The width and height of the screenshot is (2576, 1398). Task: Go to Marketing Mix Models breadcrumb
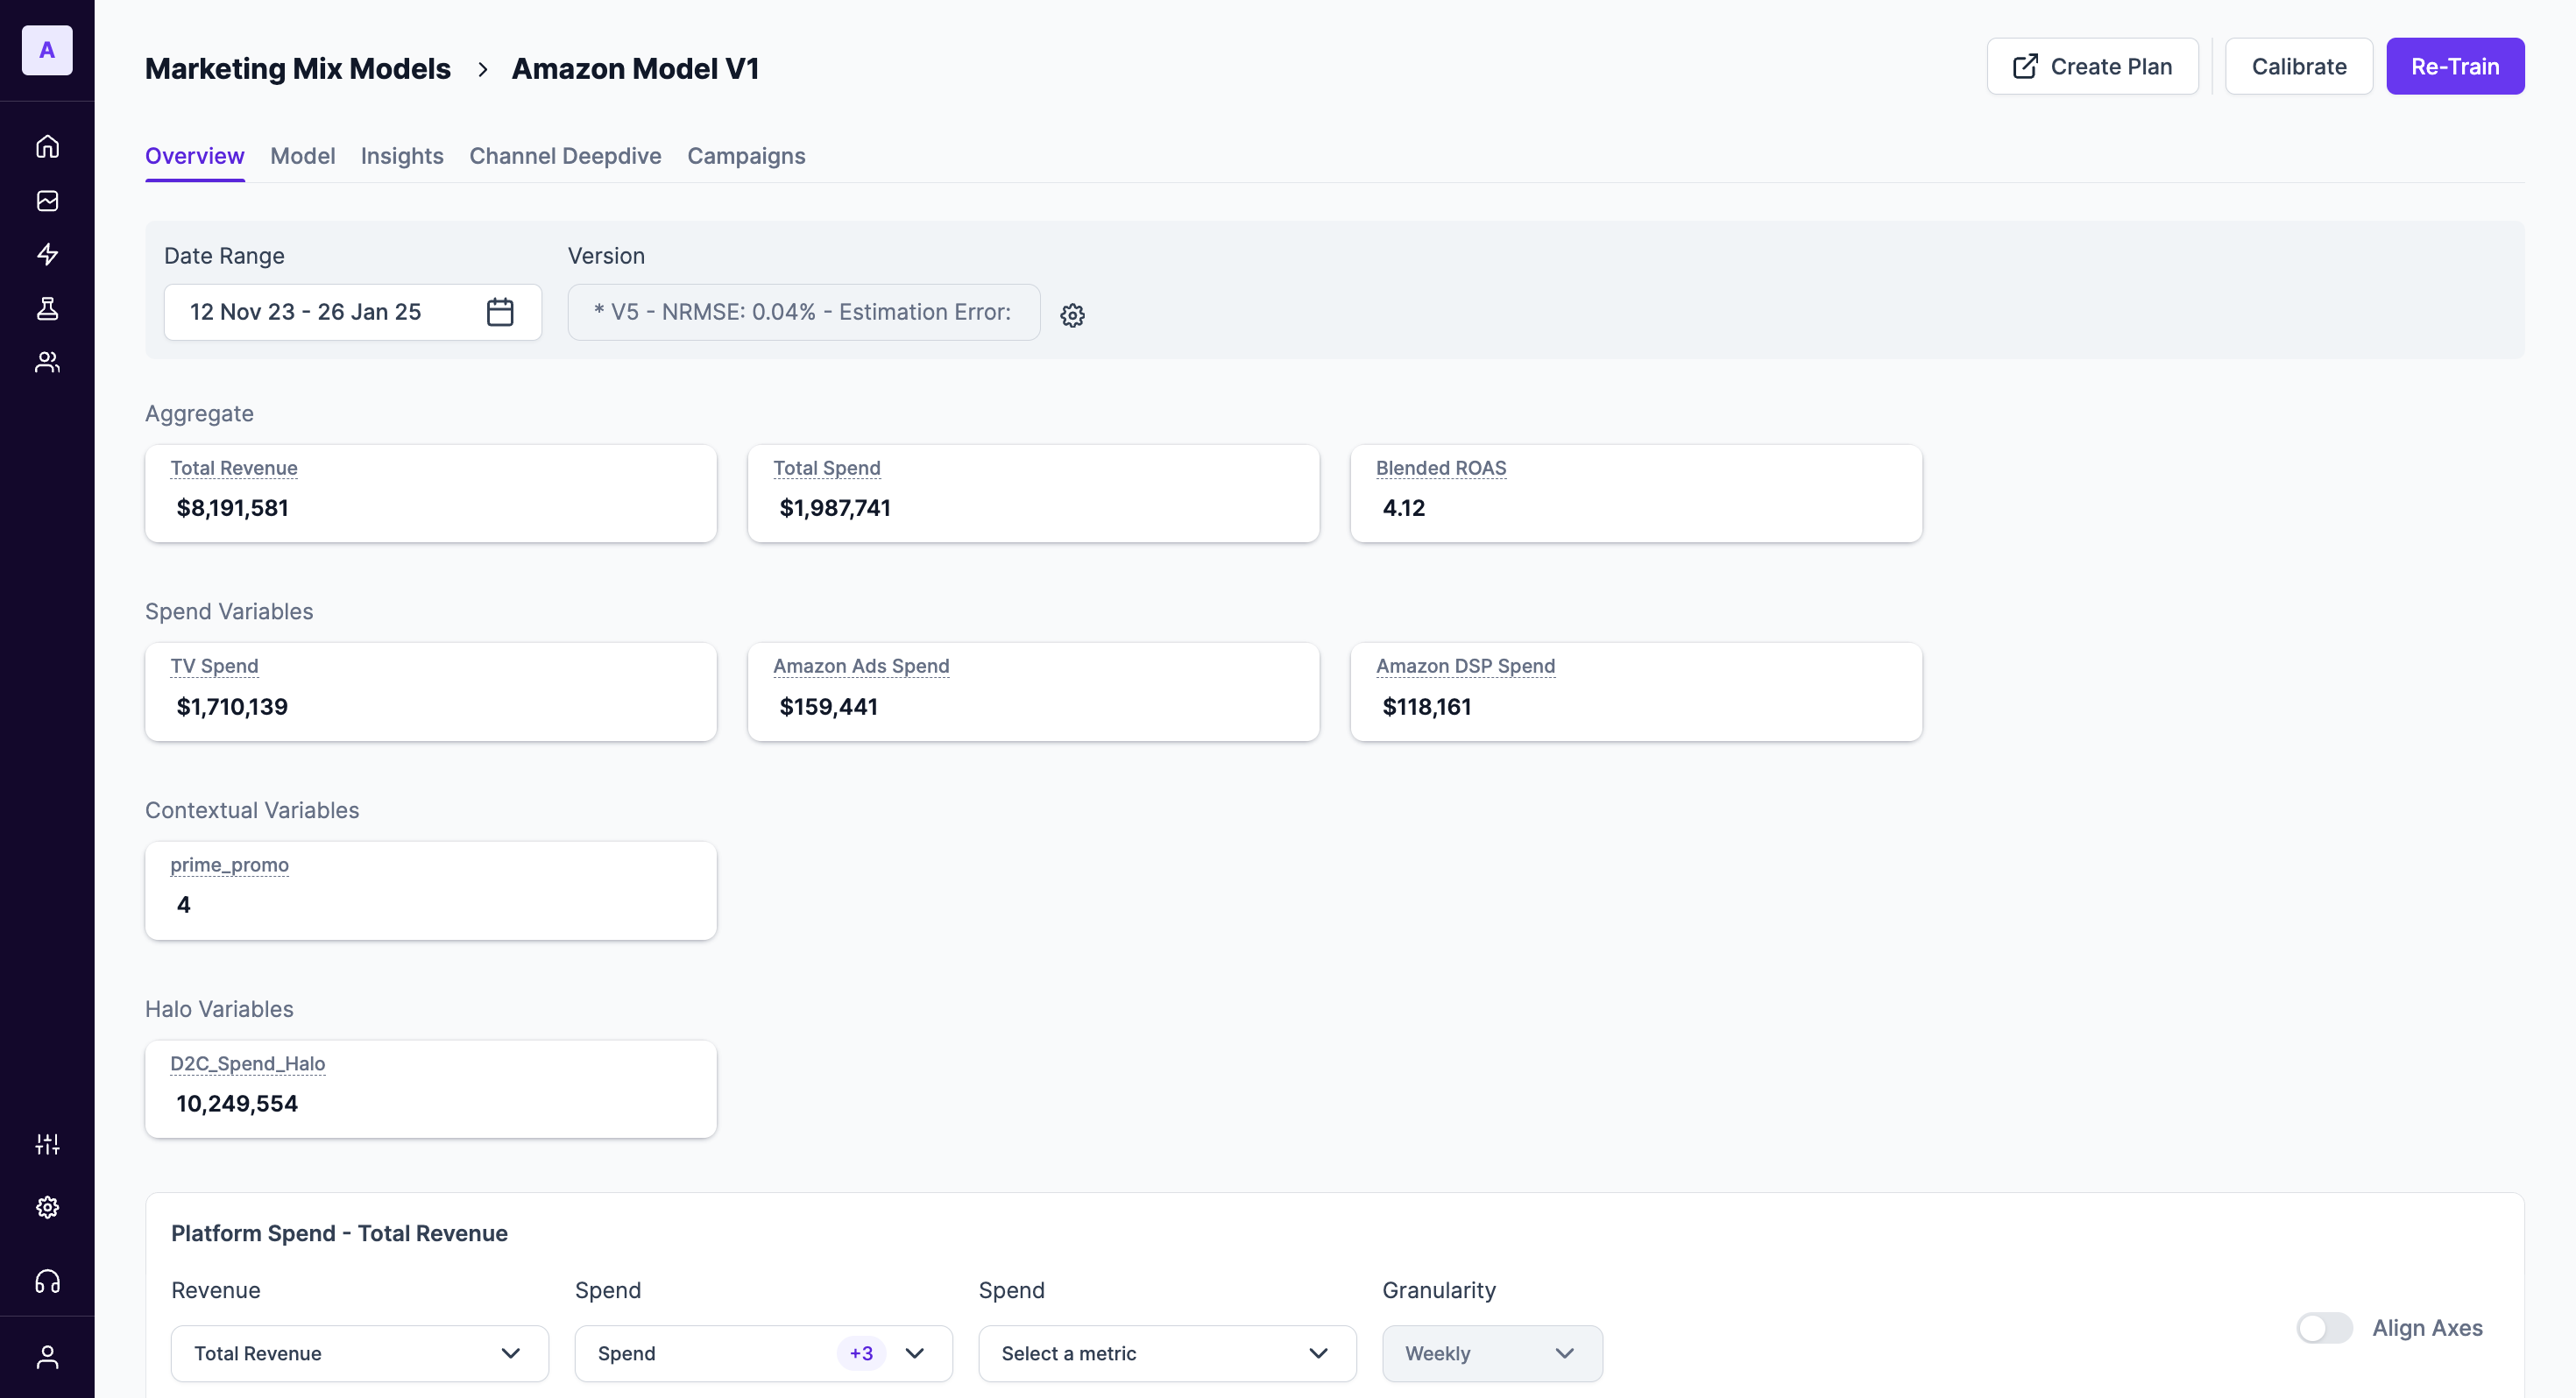tap(298, 69)
